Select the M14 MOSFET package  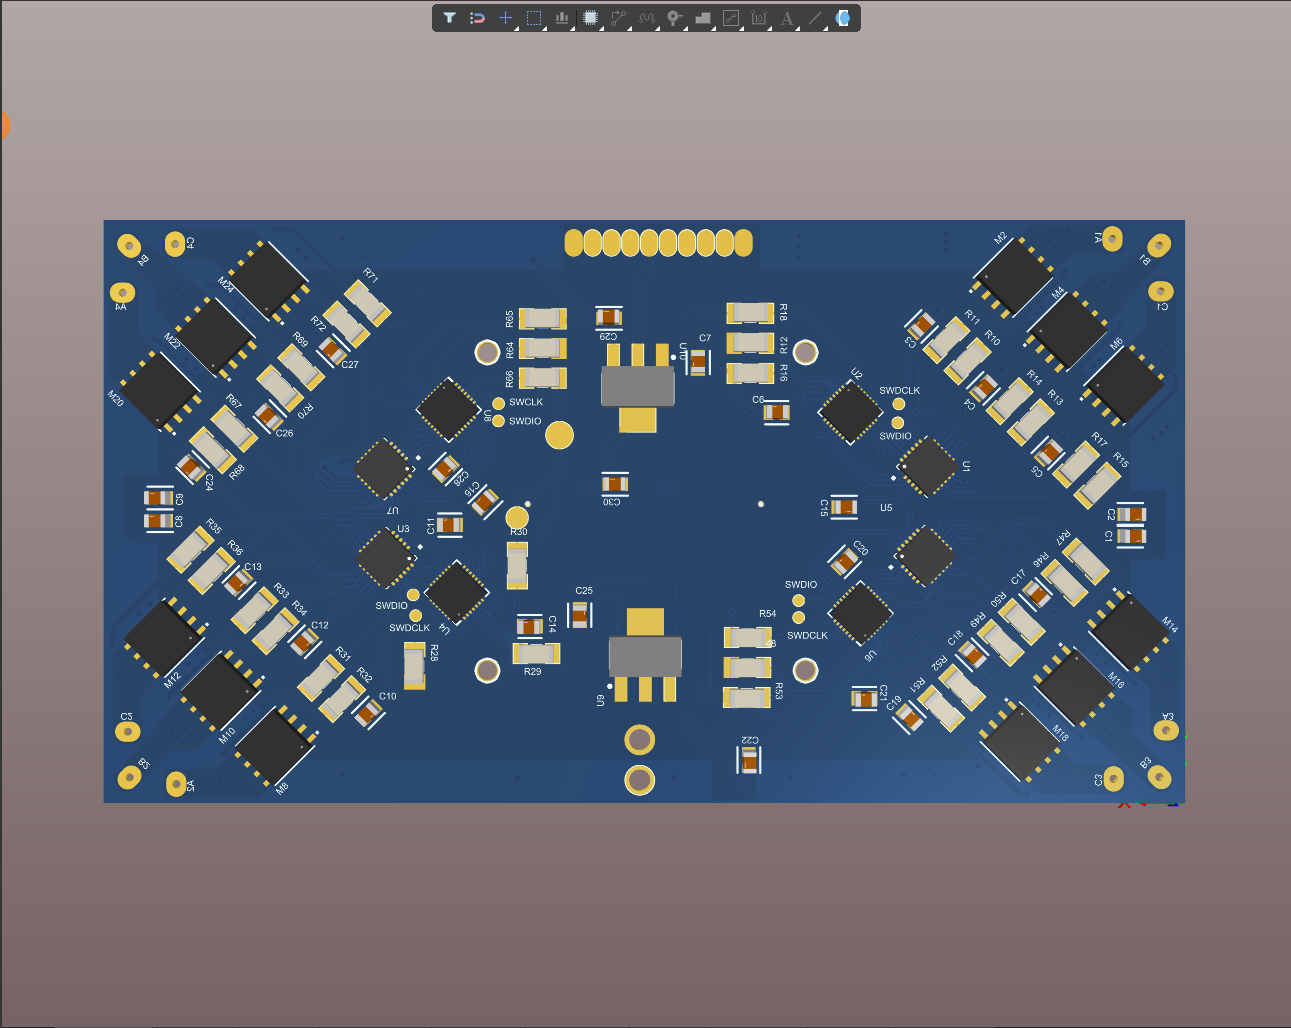coord(1127,630)
